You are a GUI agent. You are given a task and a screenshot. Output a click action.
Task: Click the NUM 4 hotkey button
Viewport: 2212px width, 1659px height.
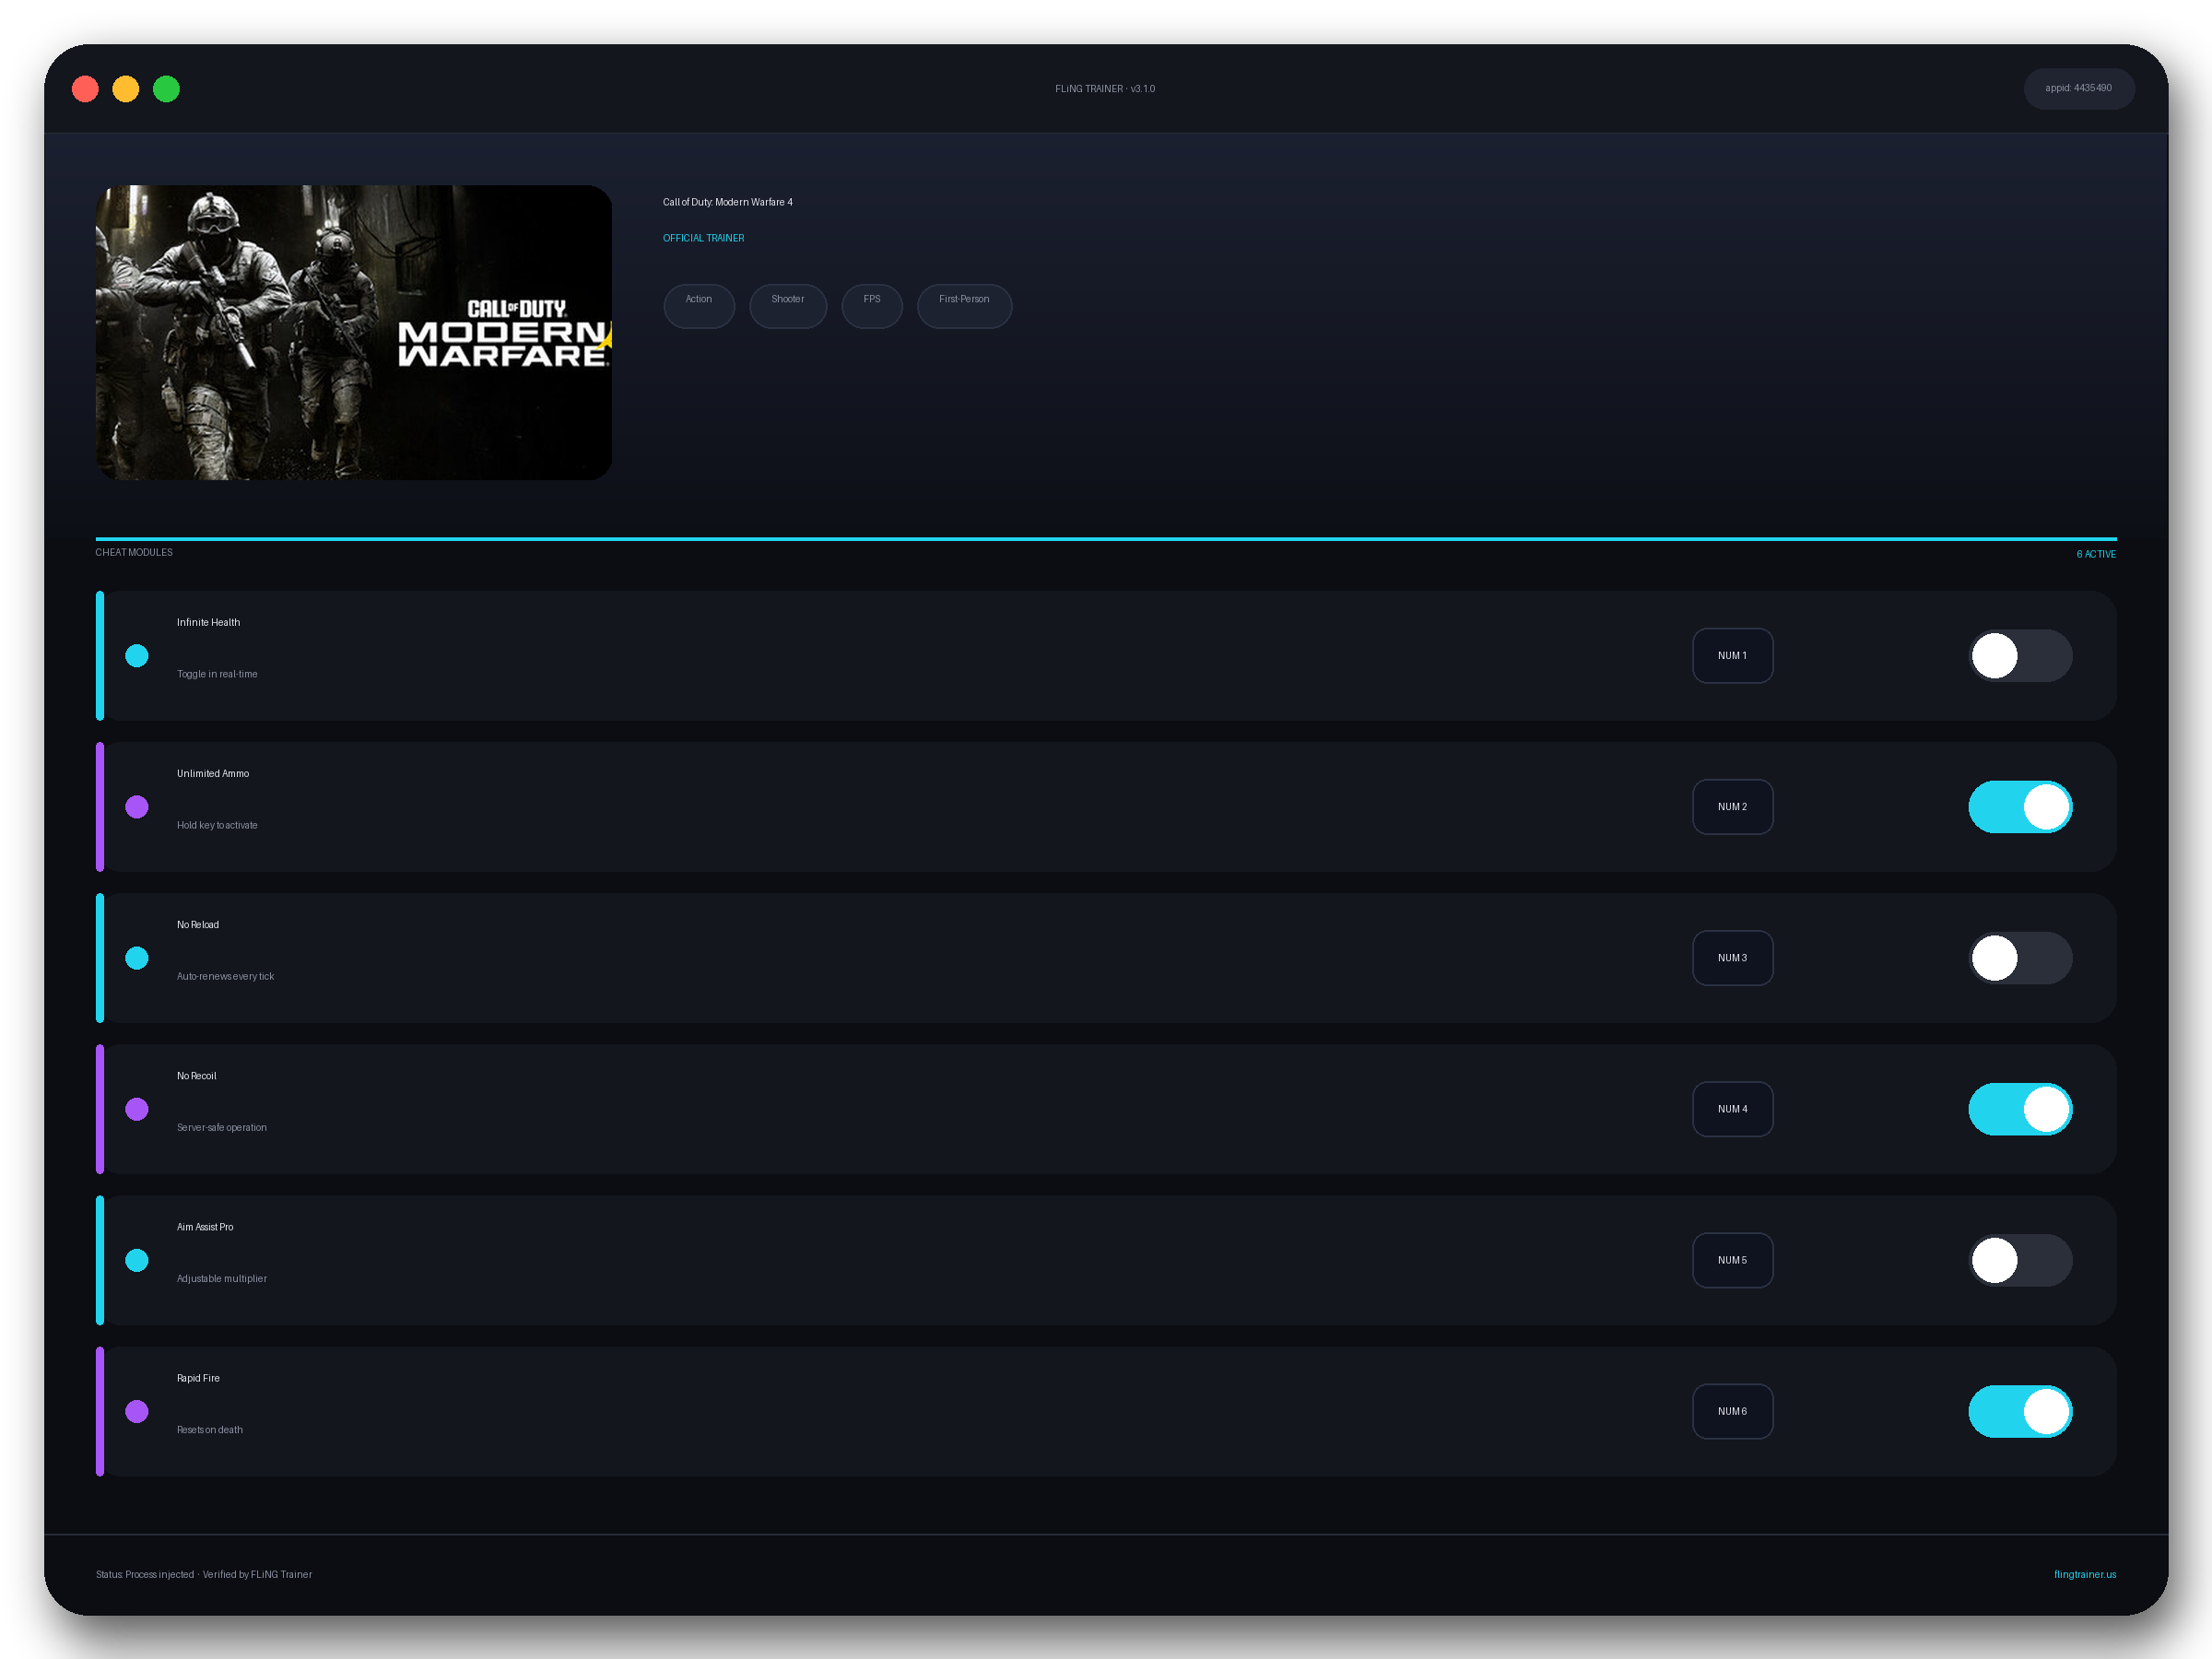click(1732, 1109)
